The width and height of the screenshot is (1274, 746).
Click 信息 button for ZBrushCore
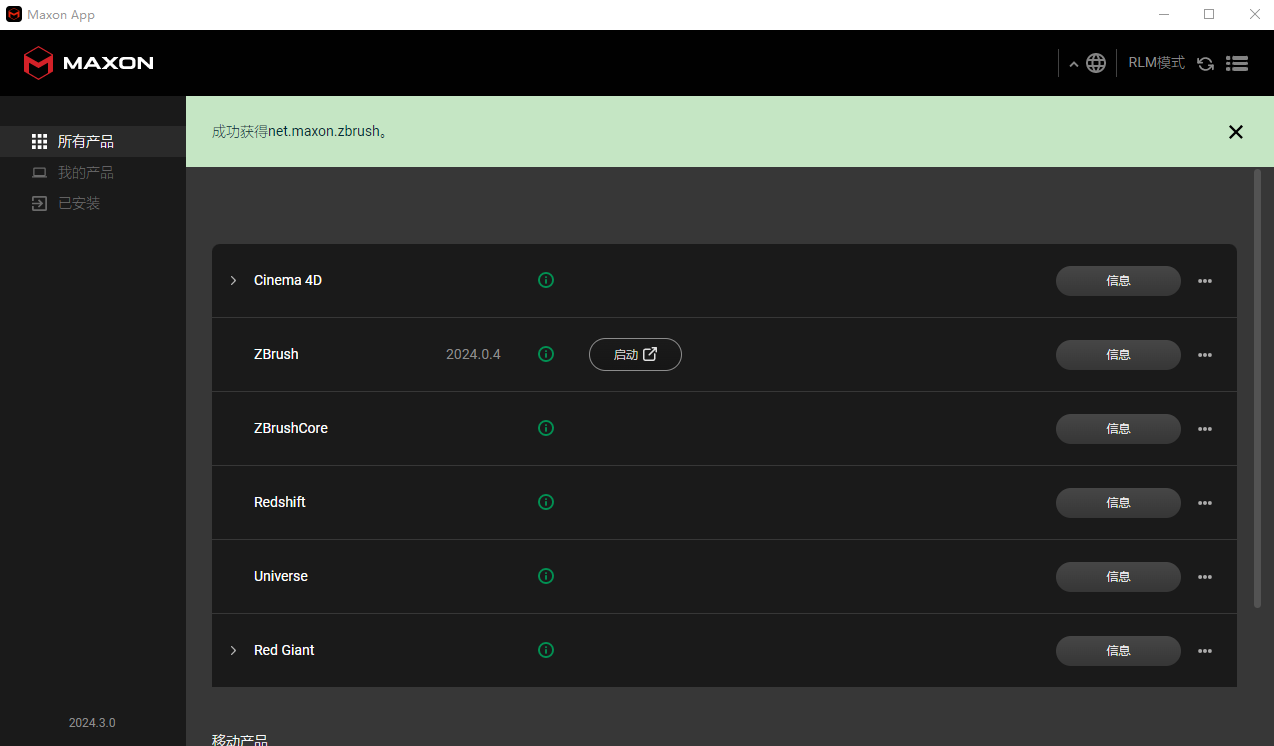[x=1118, y=429]
